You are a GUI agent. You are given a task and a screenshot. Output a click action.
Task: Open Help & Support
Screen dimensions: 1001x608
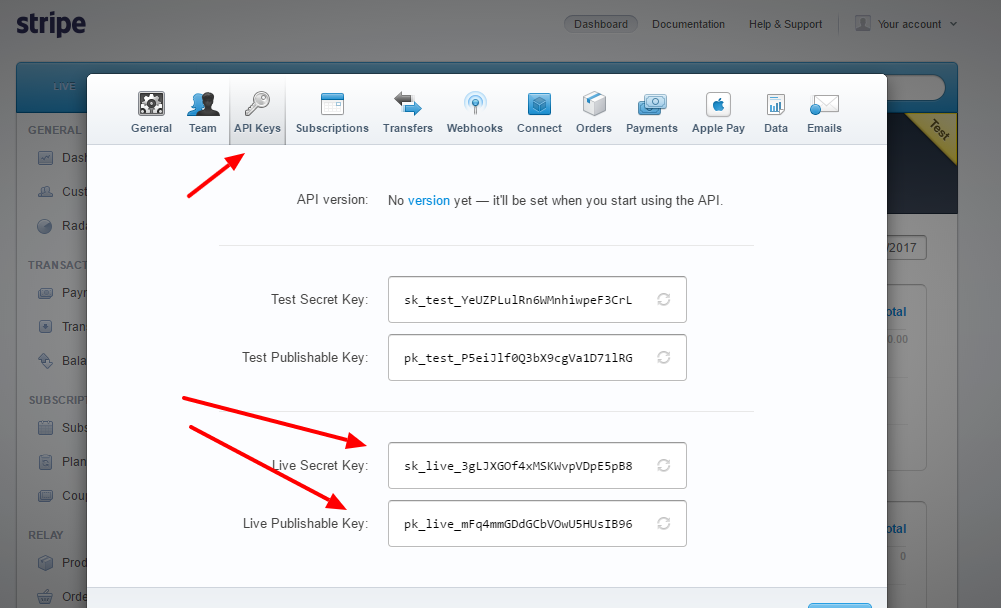click(x=785, y=24)
